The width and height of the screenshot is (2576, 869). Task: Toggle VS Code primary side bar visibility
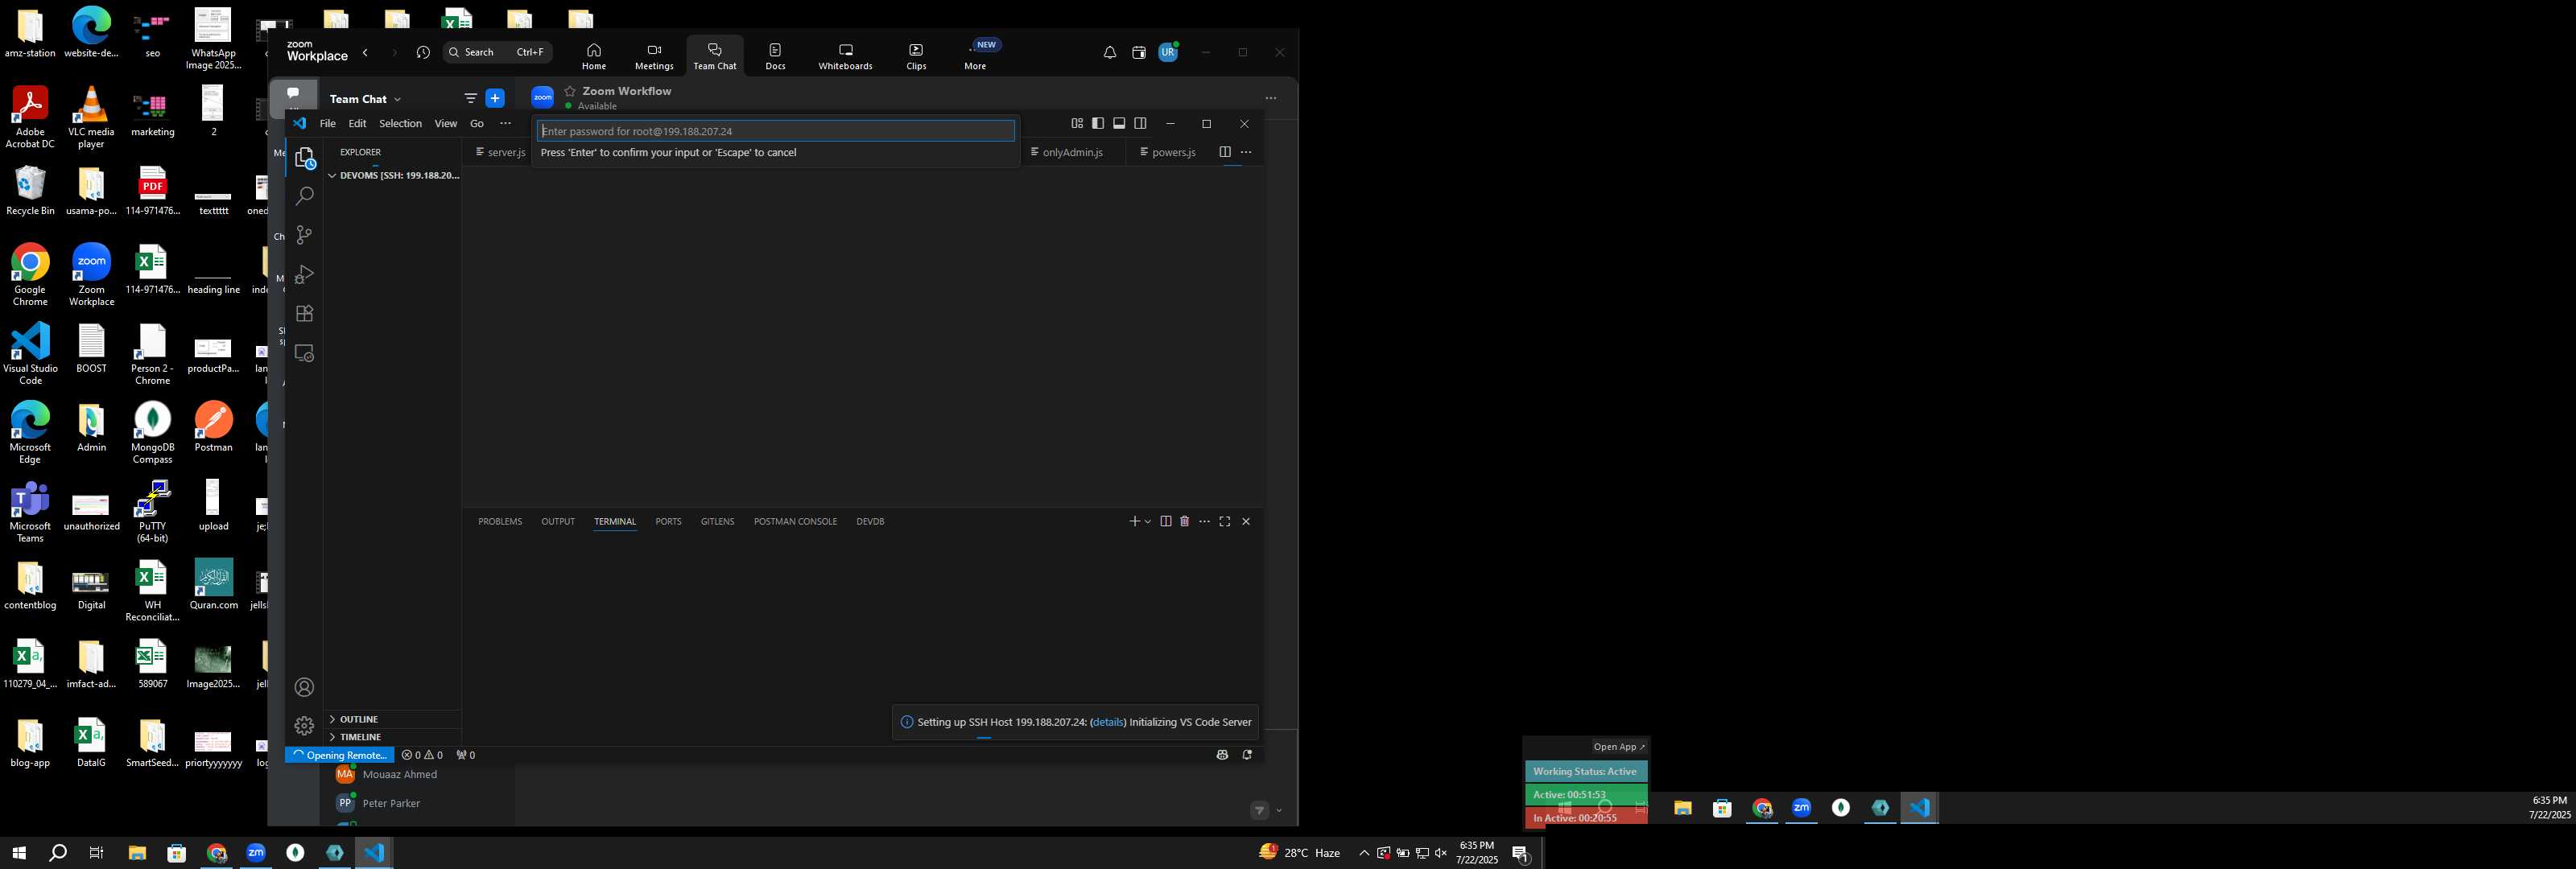tap(1098, 123)
